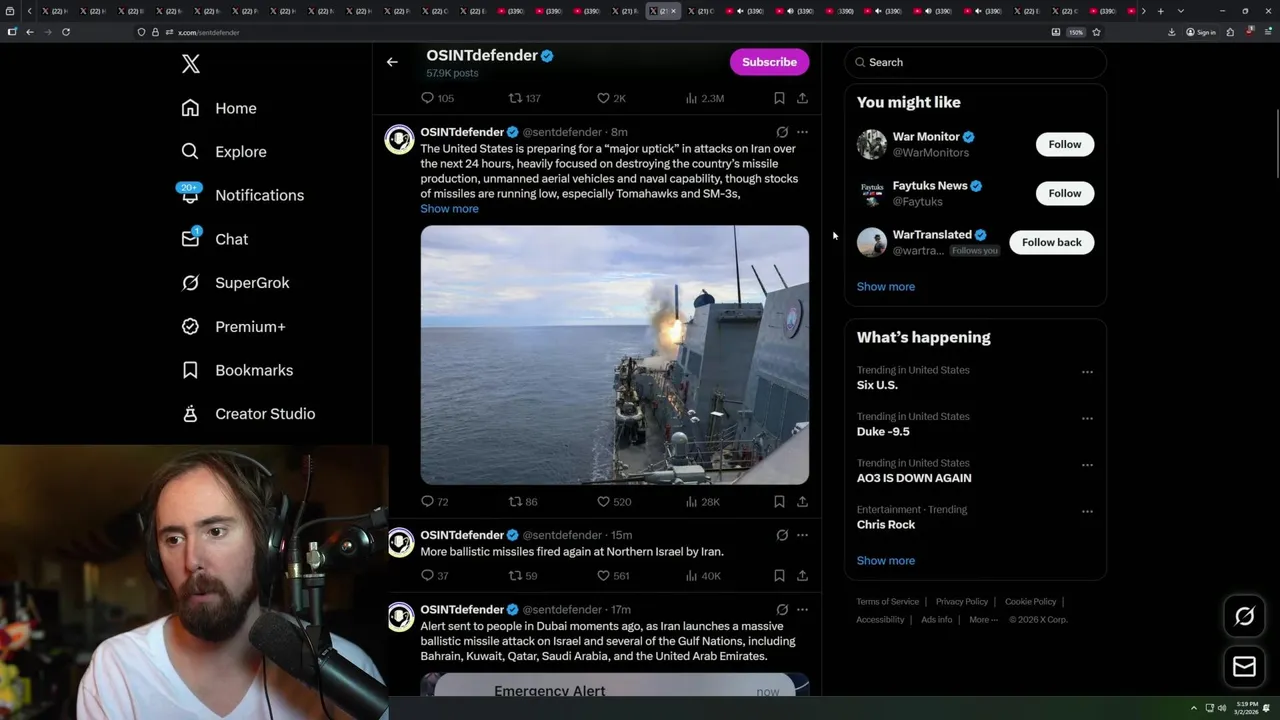
Task: Go to Home in sidebar
Action: click(219, 108)
